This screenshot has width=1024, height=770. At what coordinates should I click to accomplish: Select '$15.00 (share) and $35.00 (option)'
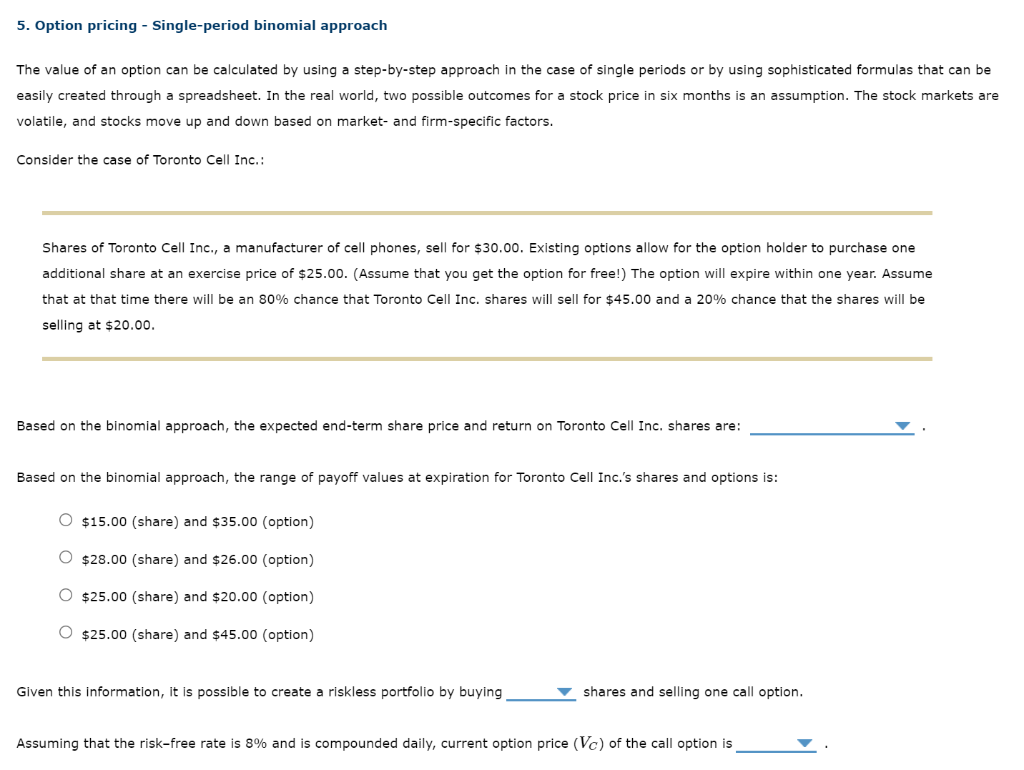click(x=64, y=520)
